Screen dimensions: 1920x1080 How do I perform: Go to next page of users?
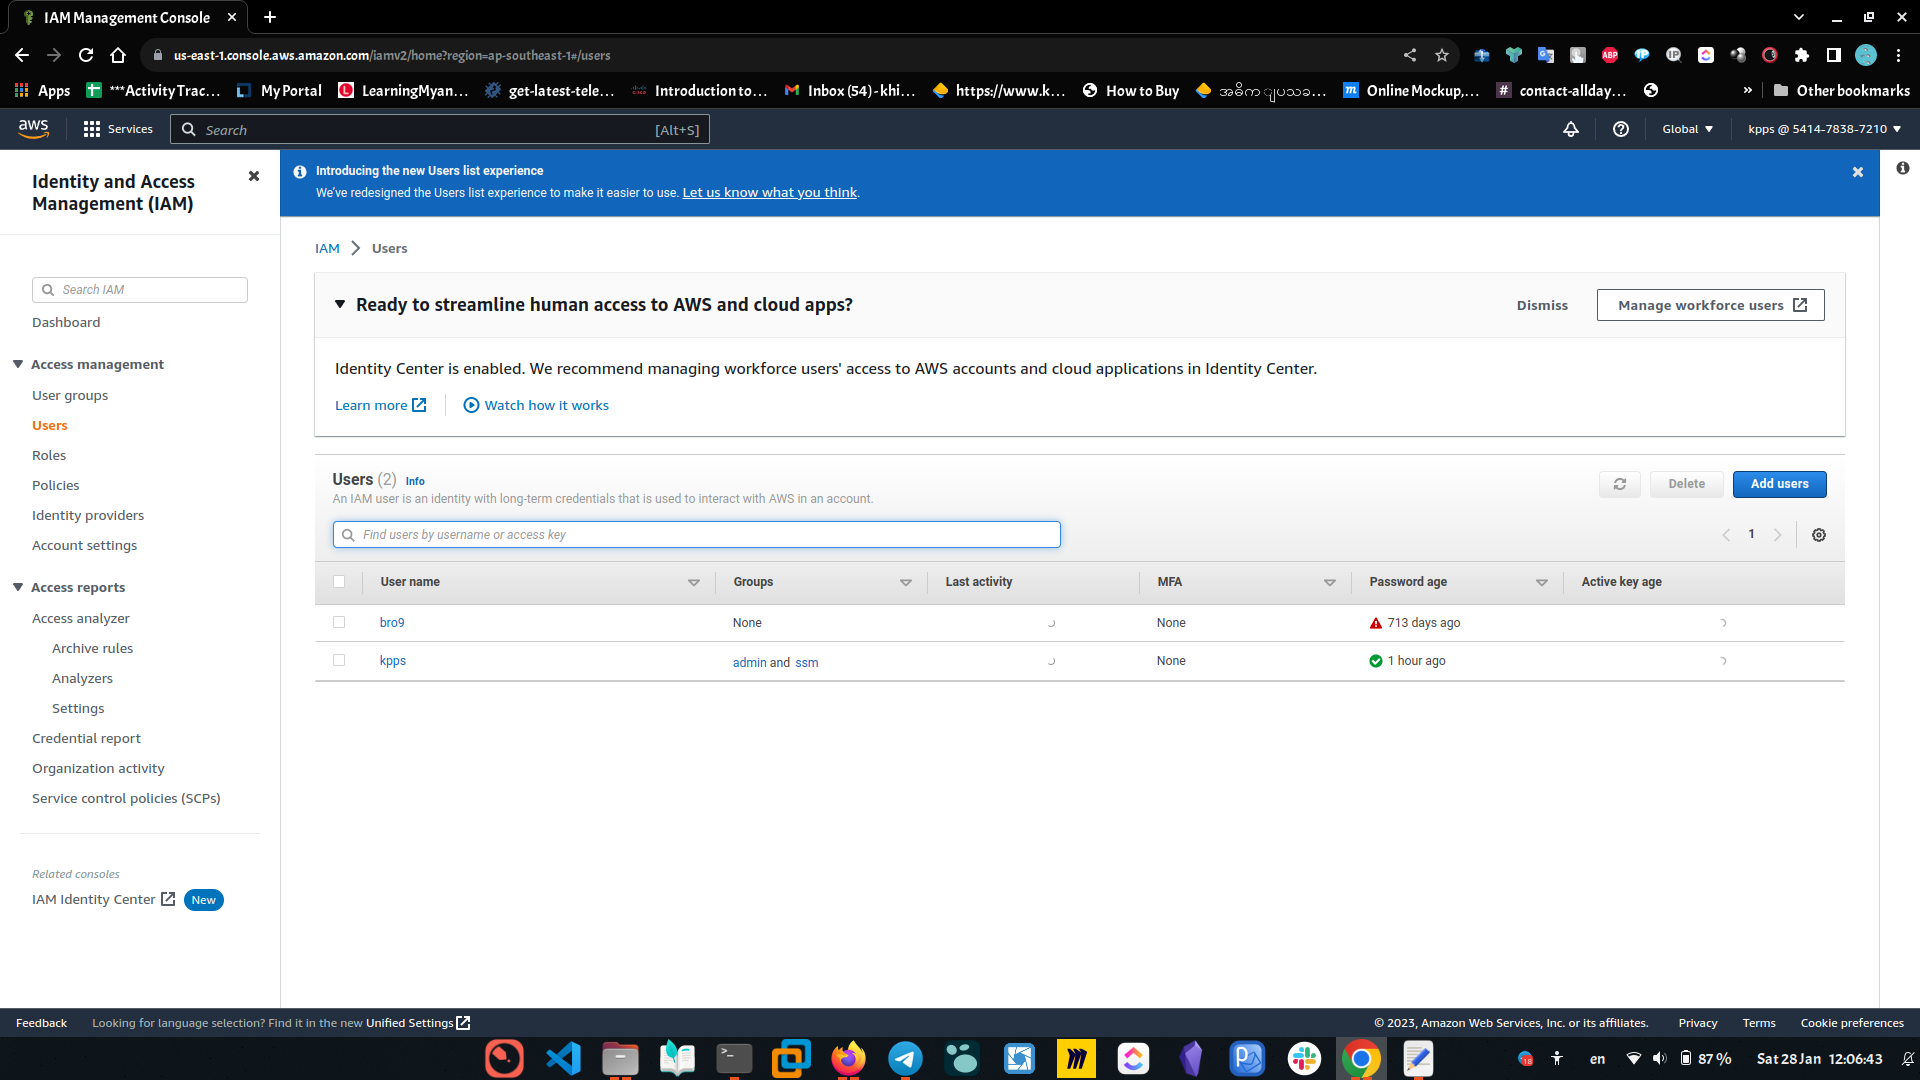pos(1777,535)
